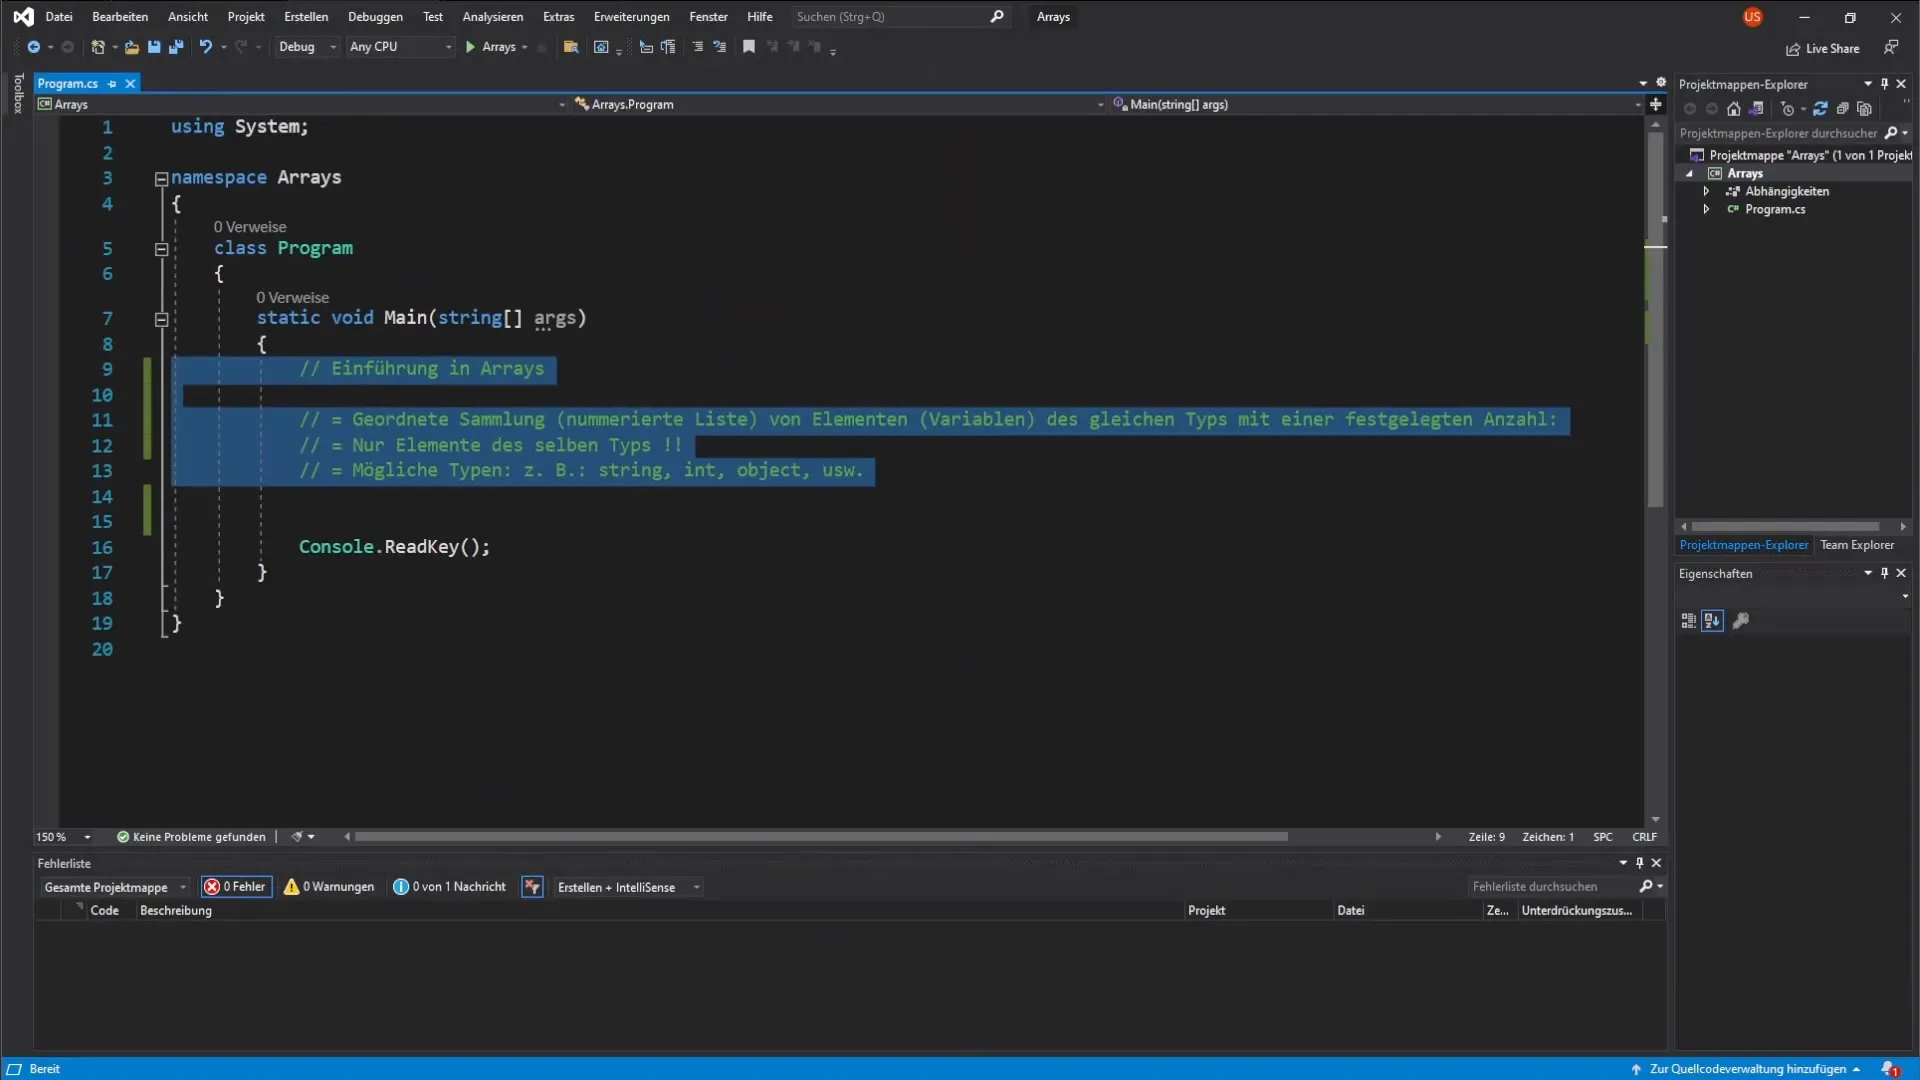The width and height of the screenshot is (1920, 1080).
Task: Open the Any CPU platform dropdown
Action: (x=400, y=47)
